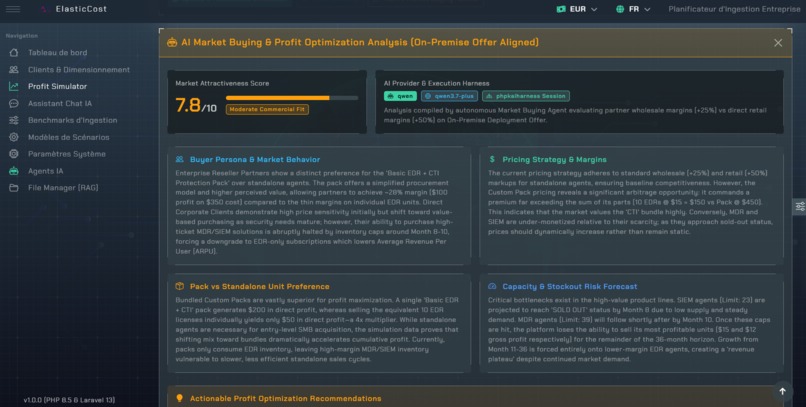806x407 pixels.
Task: Open the EUR currency dropdown
Action: tap(577, 9)
